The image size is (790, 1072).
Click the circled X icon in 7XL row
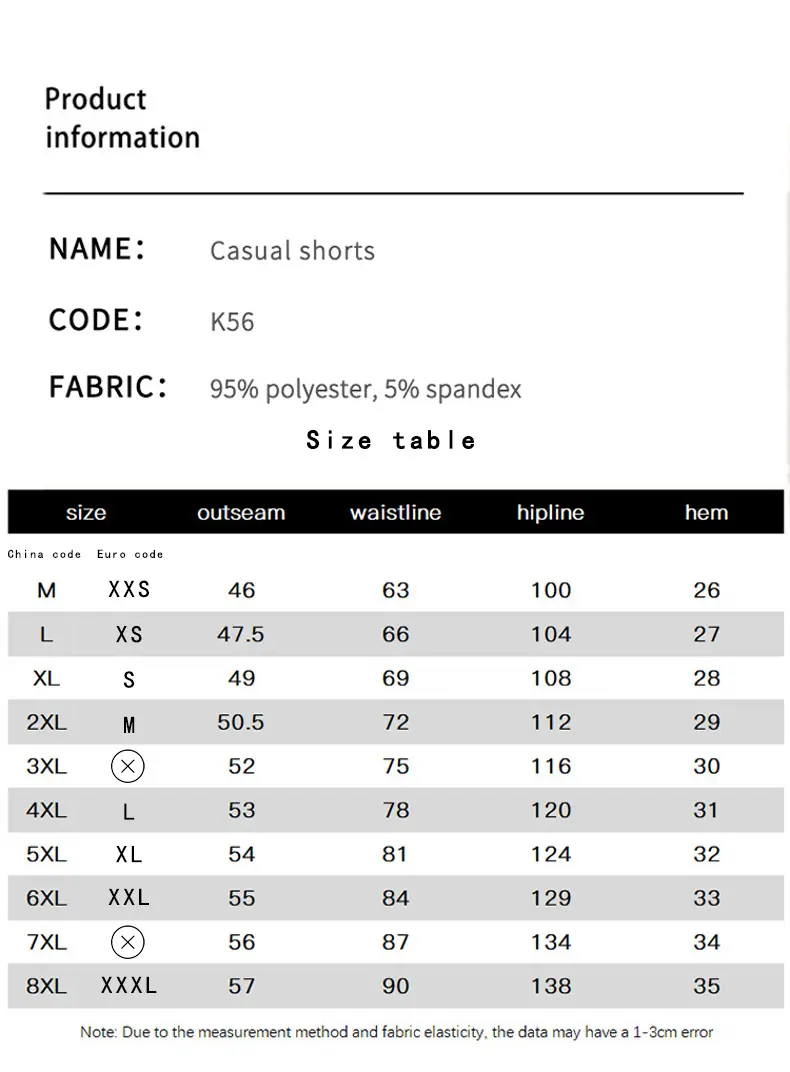[128, 943]
